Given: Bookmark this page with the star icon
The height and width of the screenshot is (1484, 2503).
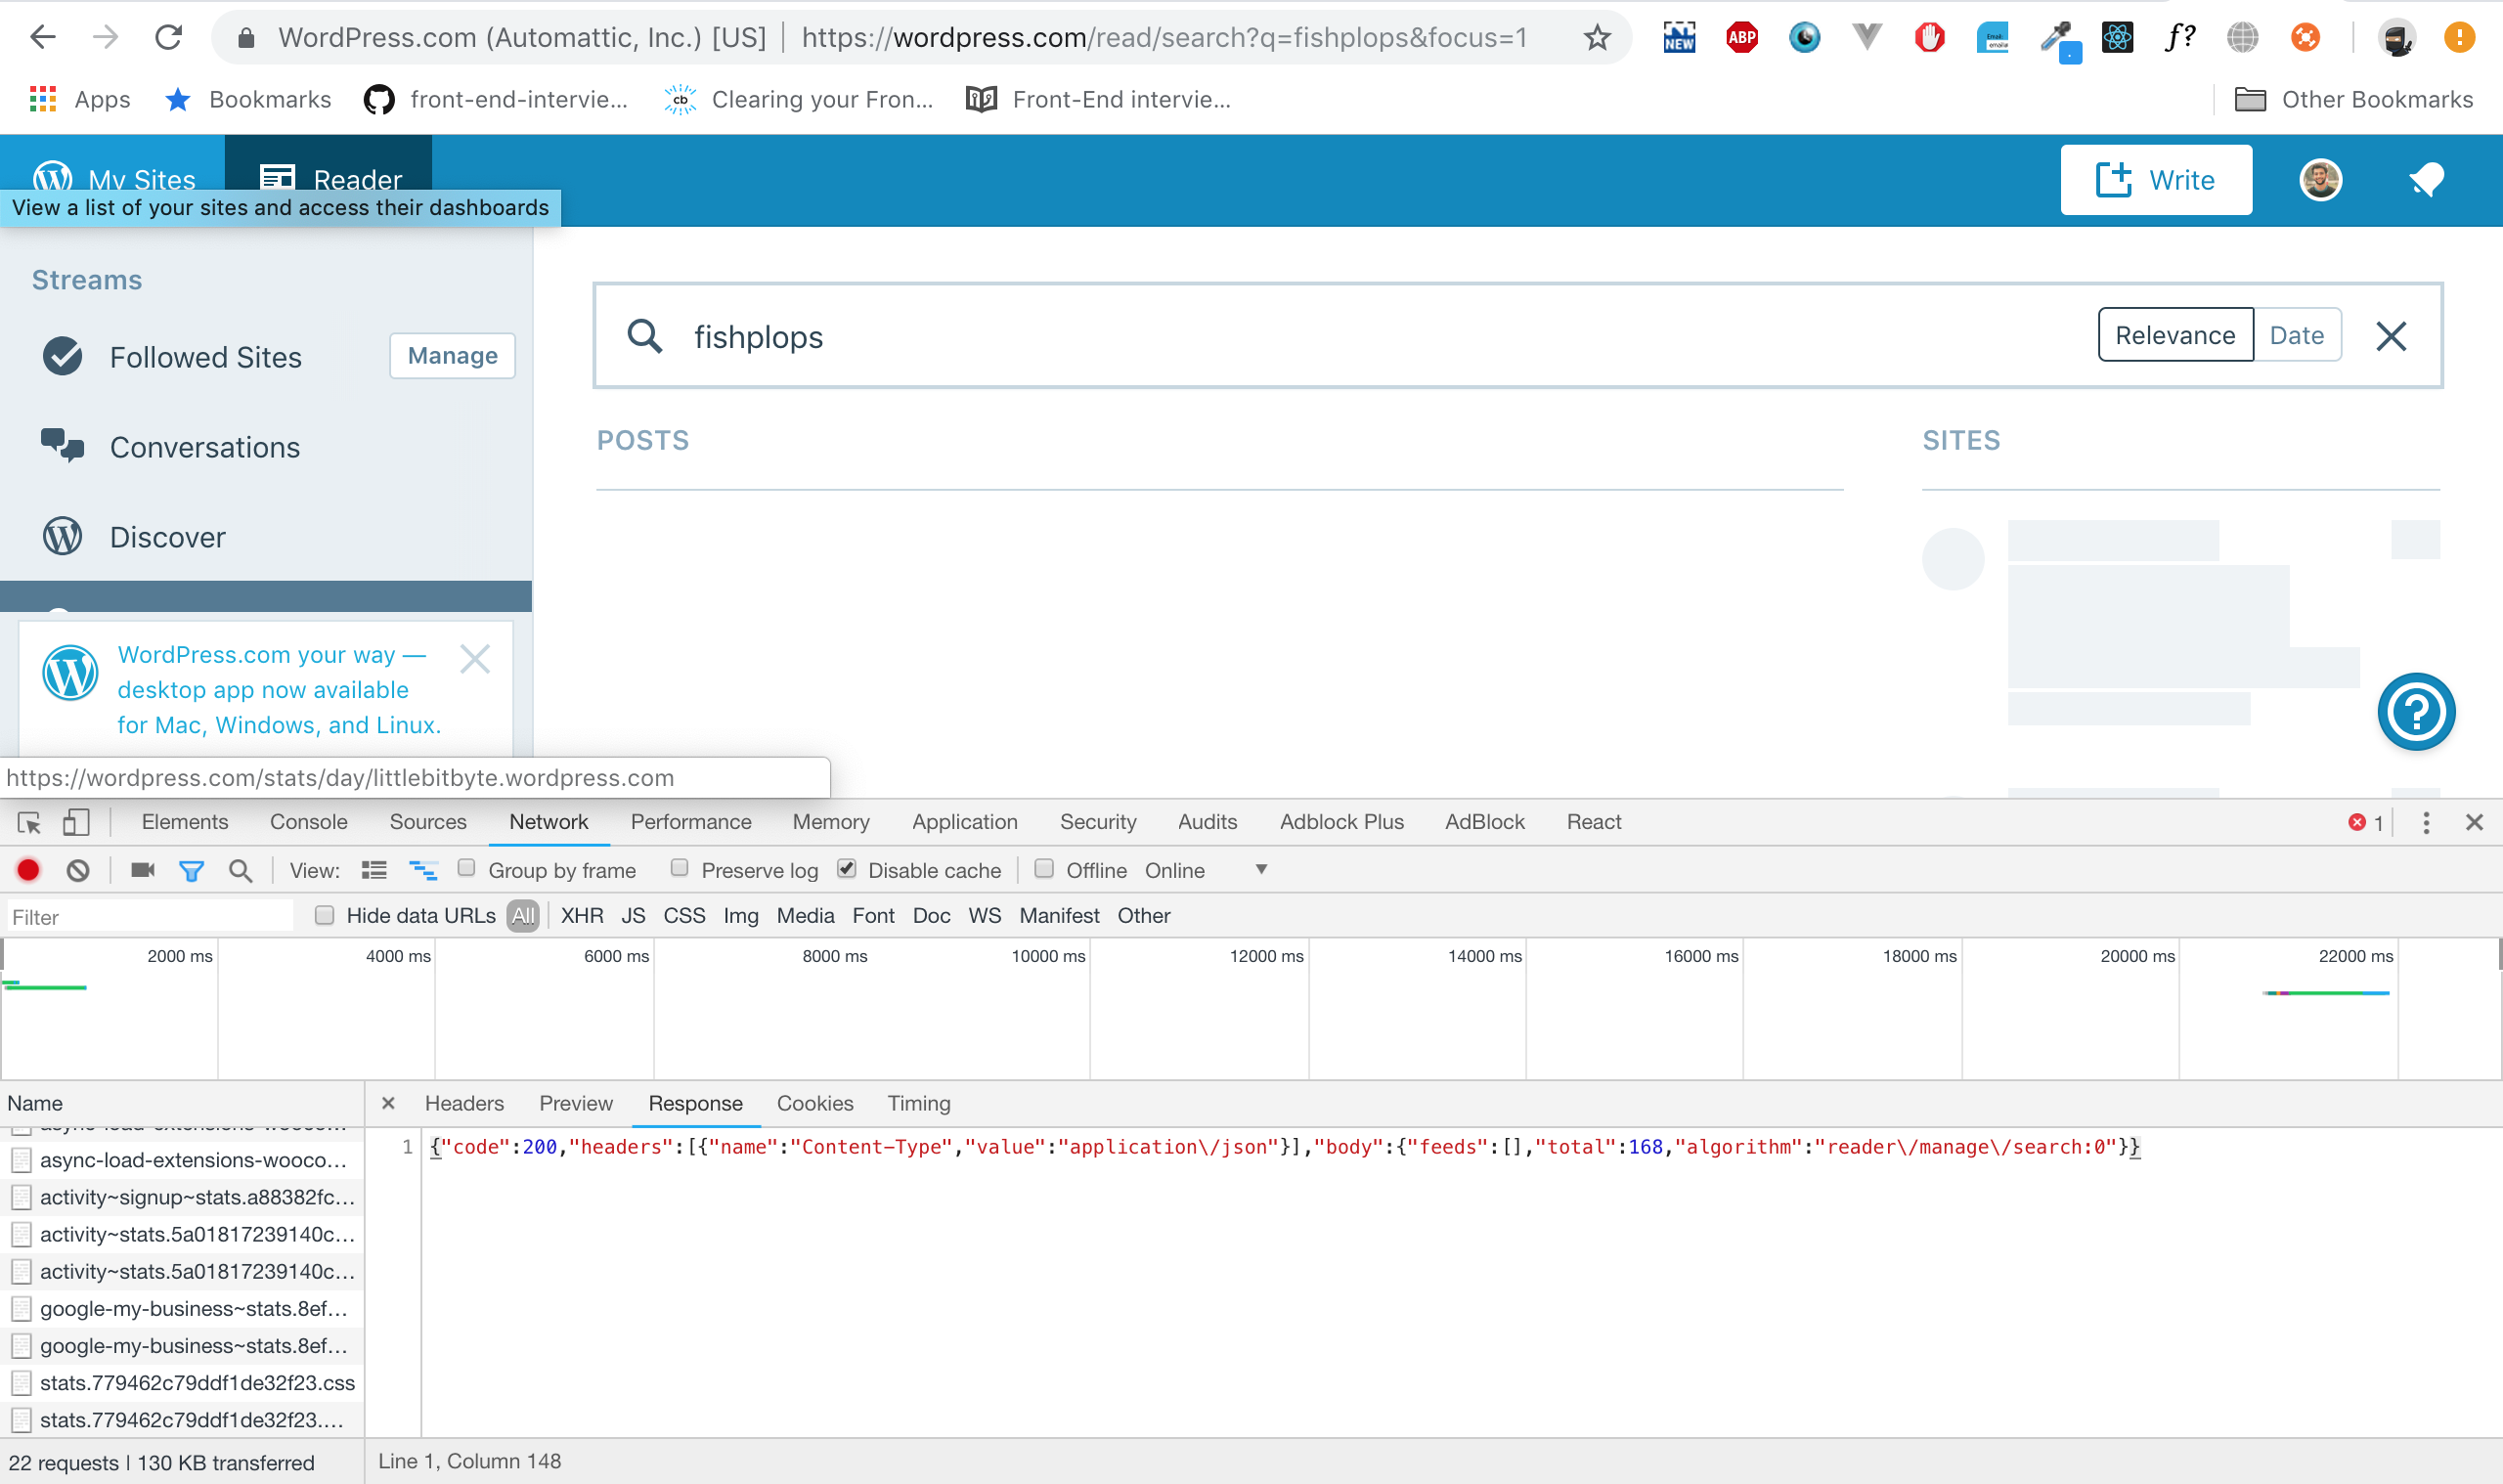Looking at the screenshot, I should [1597, 38].
